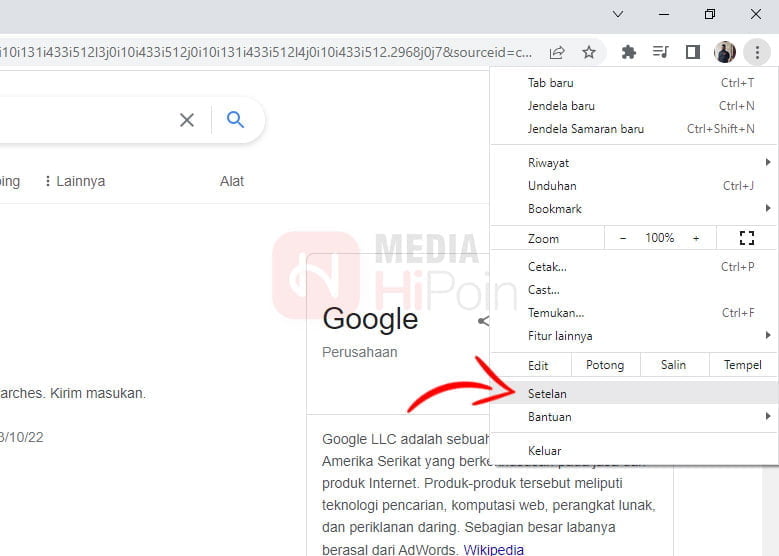The height and width of the screenshot is (556, 779).
Task: Click the 100% zoom value
Action: coord(660,238)
